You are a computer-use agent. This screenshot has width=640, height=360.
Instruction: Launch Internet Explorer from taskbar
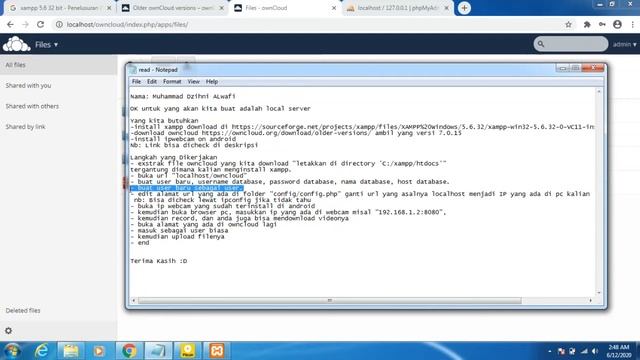pos(41,351)
